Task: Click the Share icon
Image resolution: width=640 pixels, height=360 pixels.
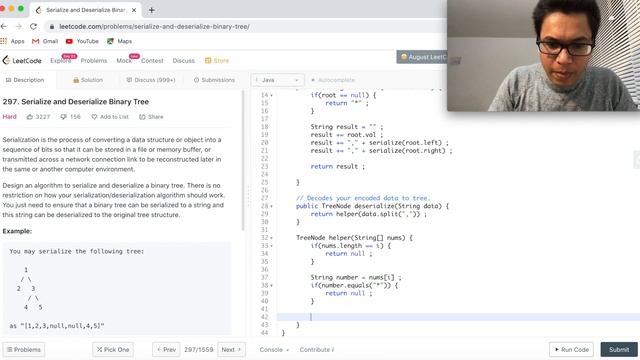Action: tap(142, 117)
